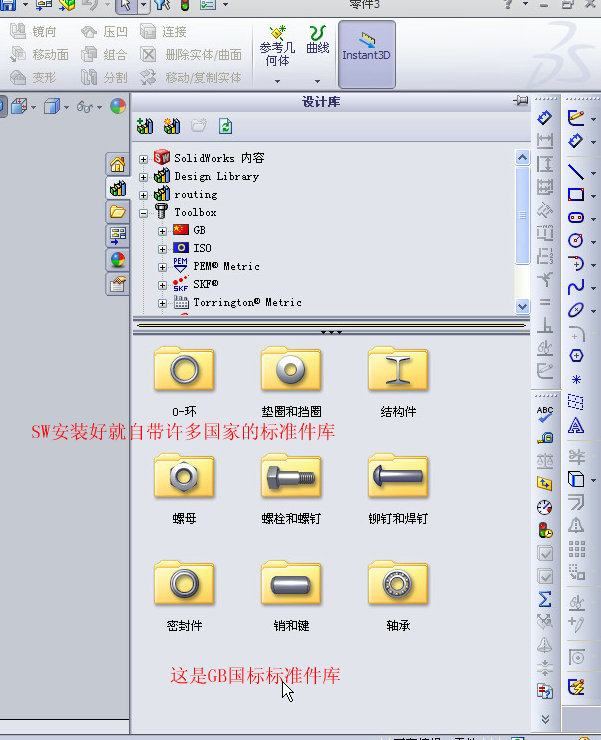
Task: Click Add File Location icon in 设计库
Action: [x=172, y=126]
